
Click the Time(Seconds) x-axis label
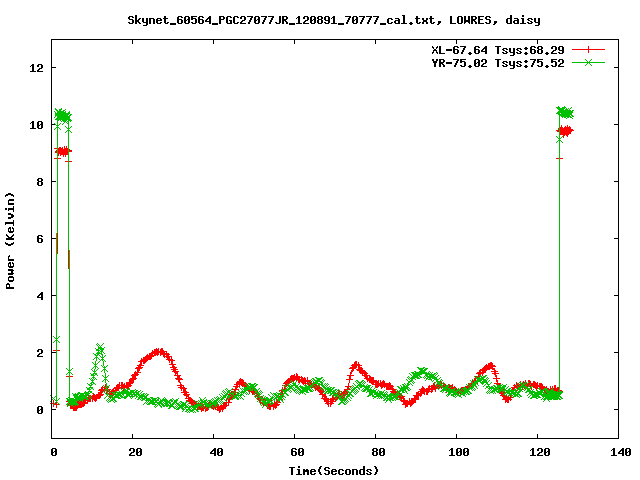click(x=334, y=471)
